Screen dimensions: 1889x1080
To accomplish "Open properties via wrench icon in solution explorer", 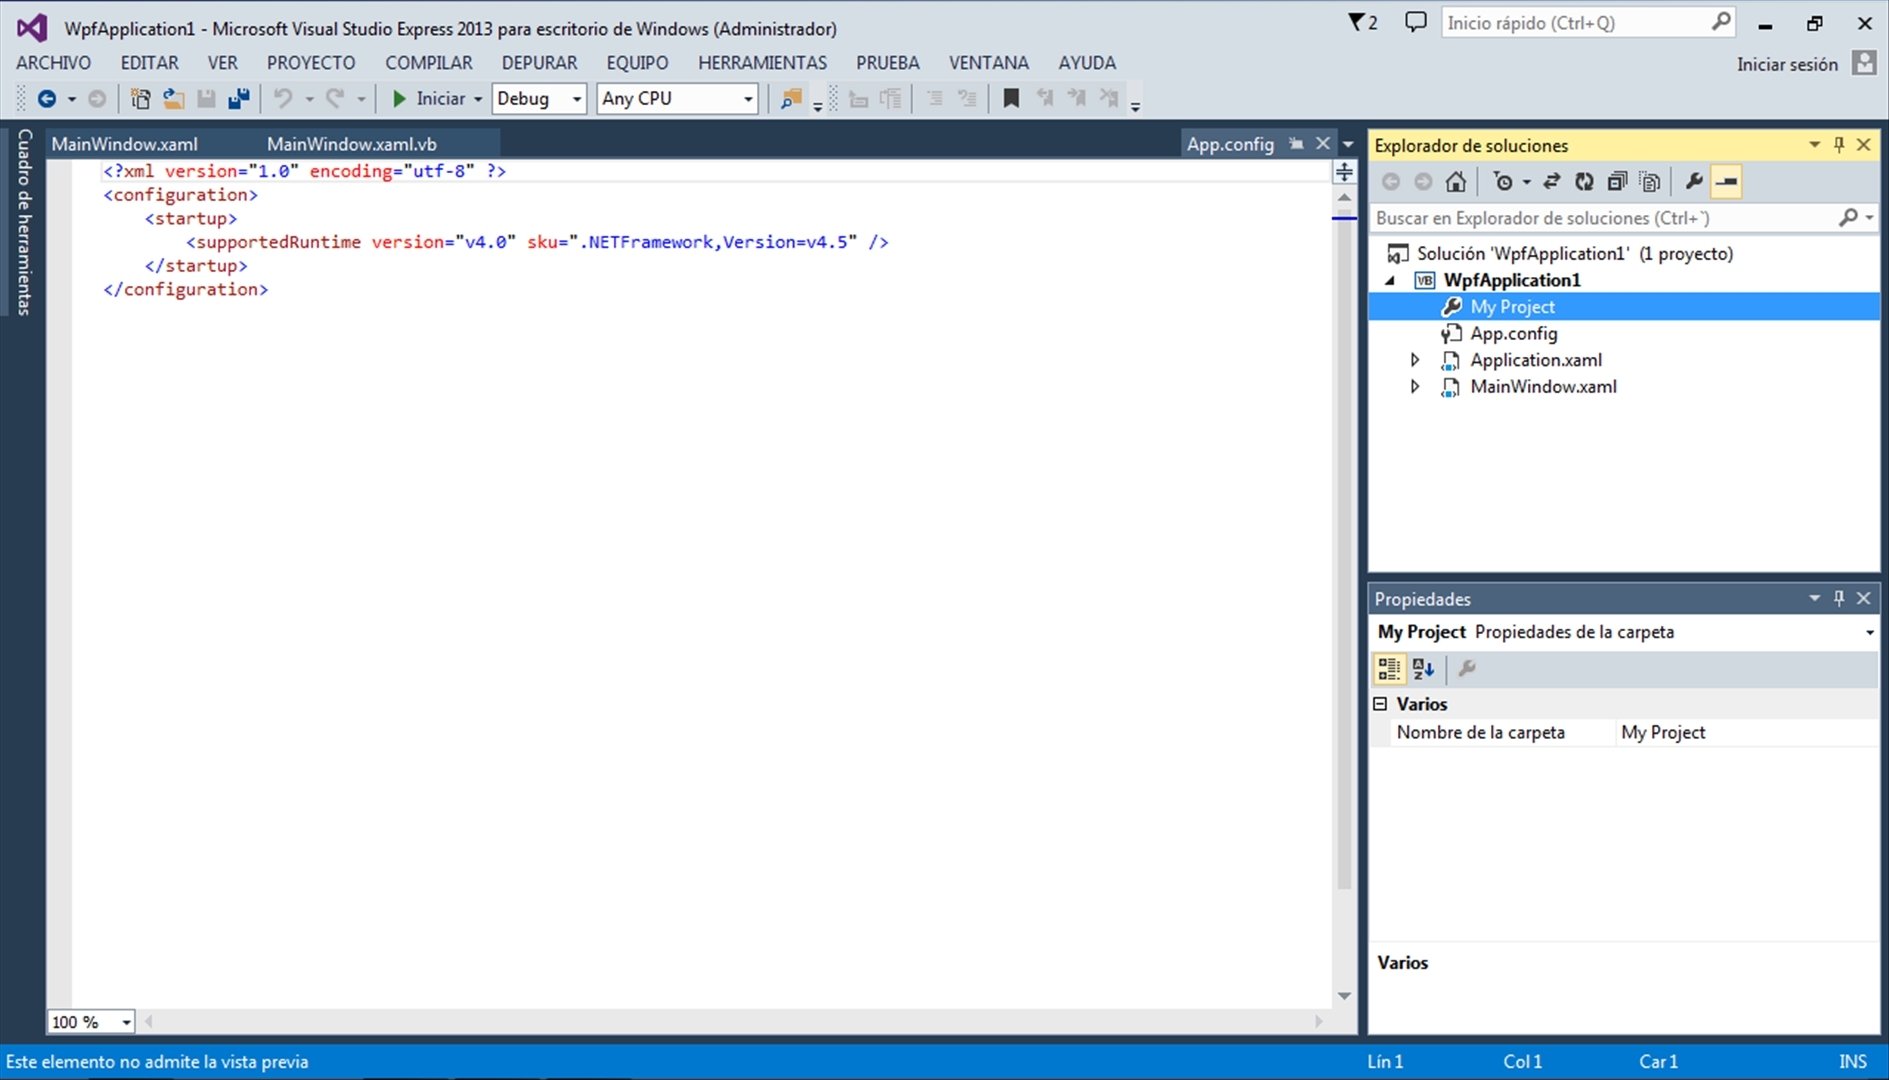I will pyautogui.click(x=1694, y=182).
